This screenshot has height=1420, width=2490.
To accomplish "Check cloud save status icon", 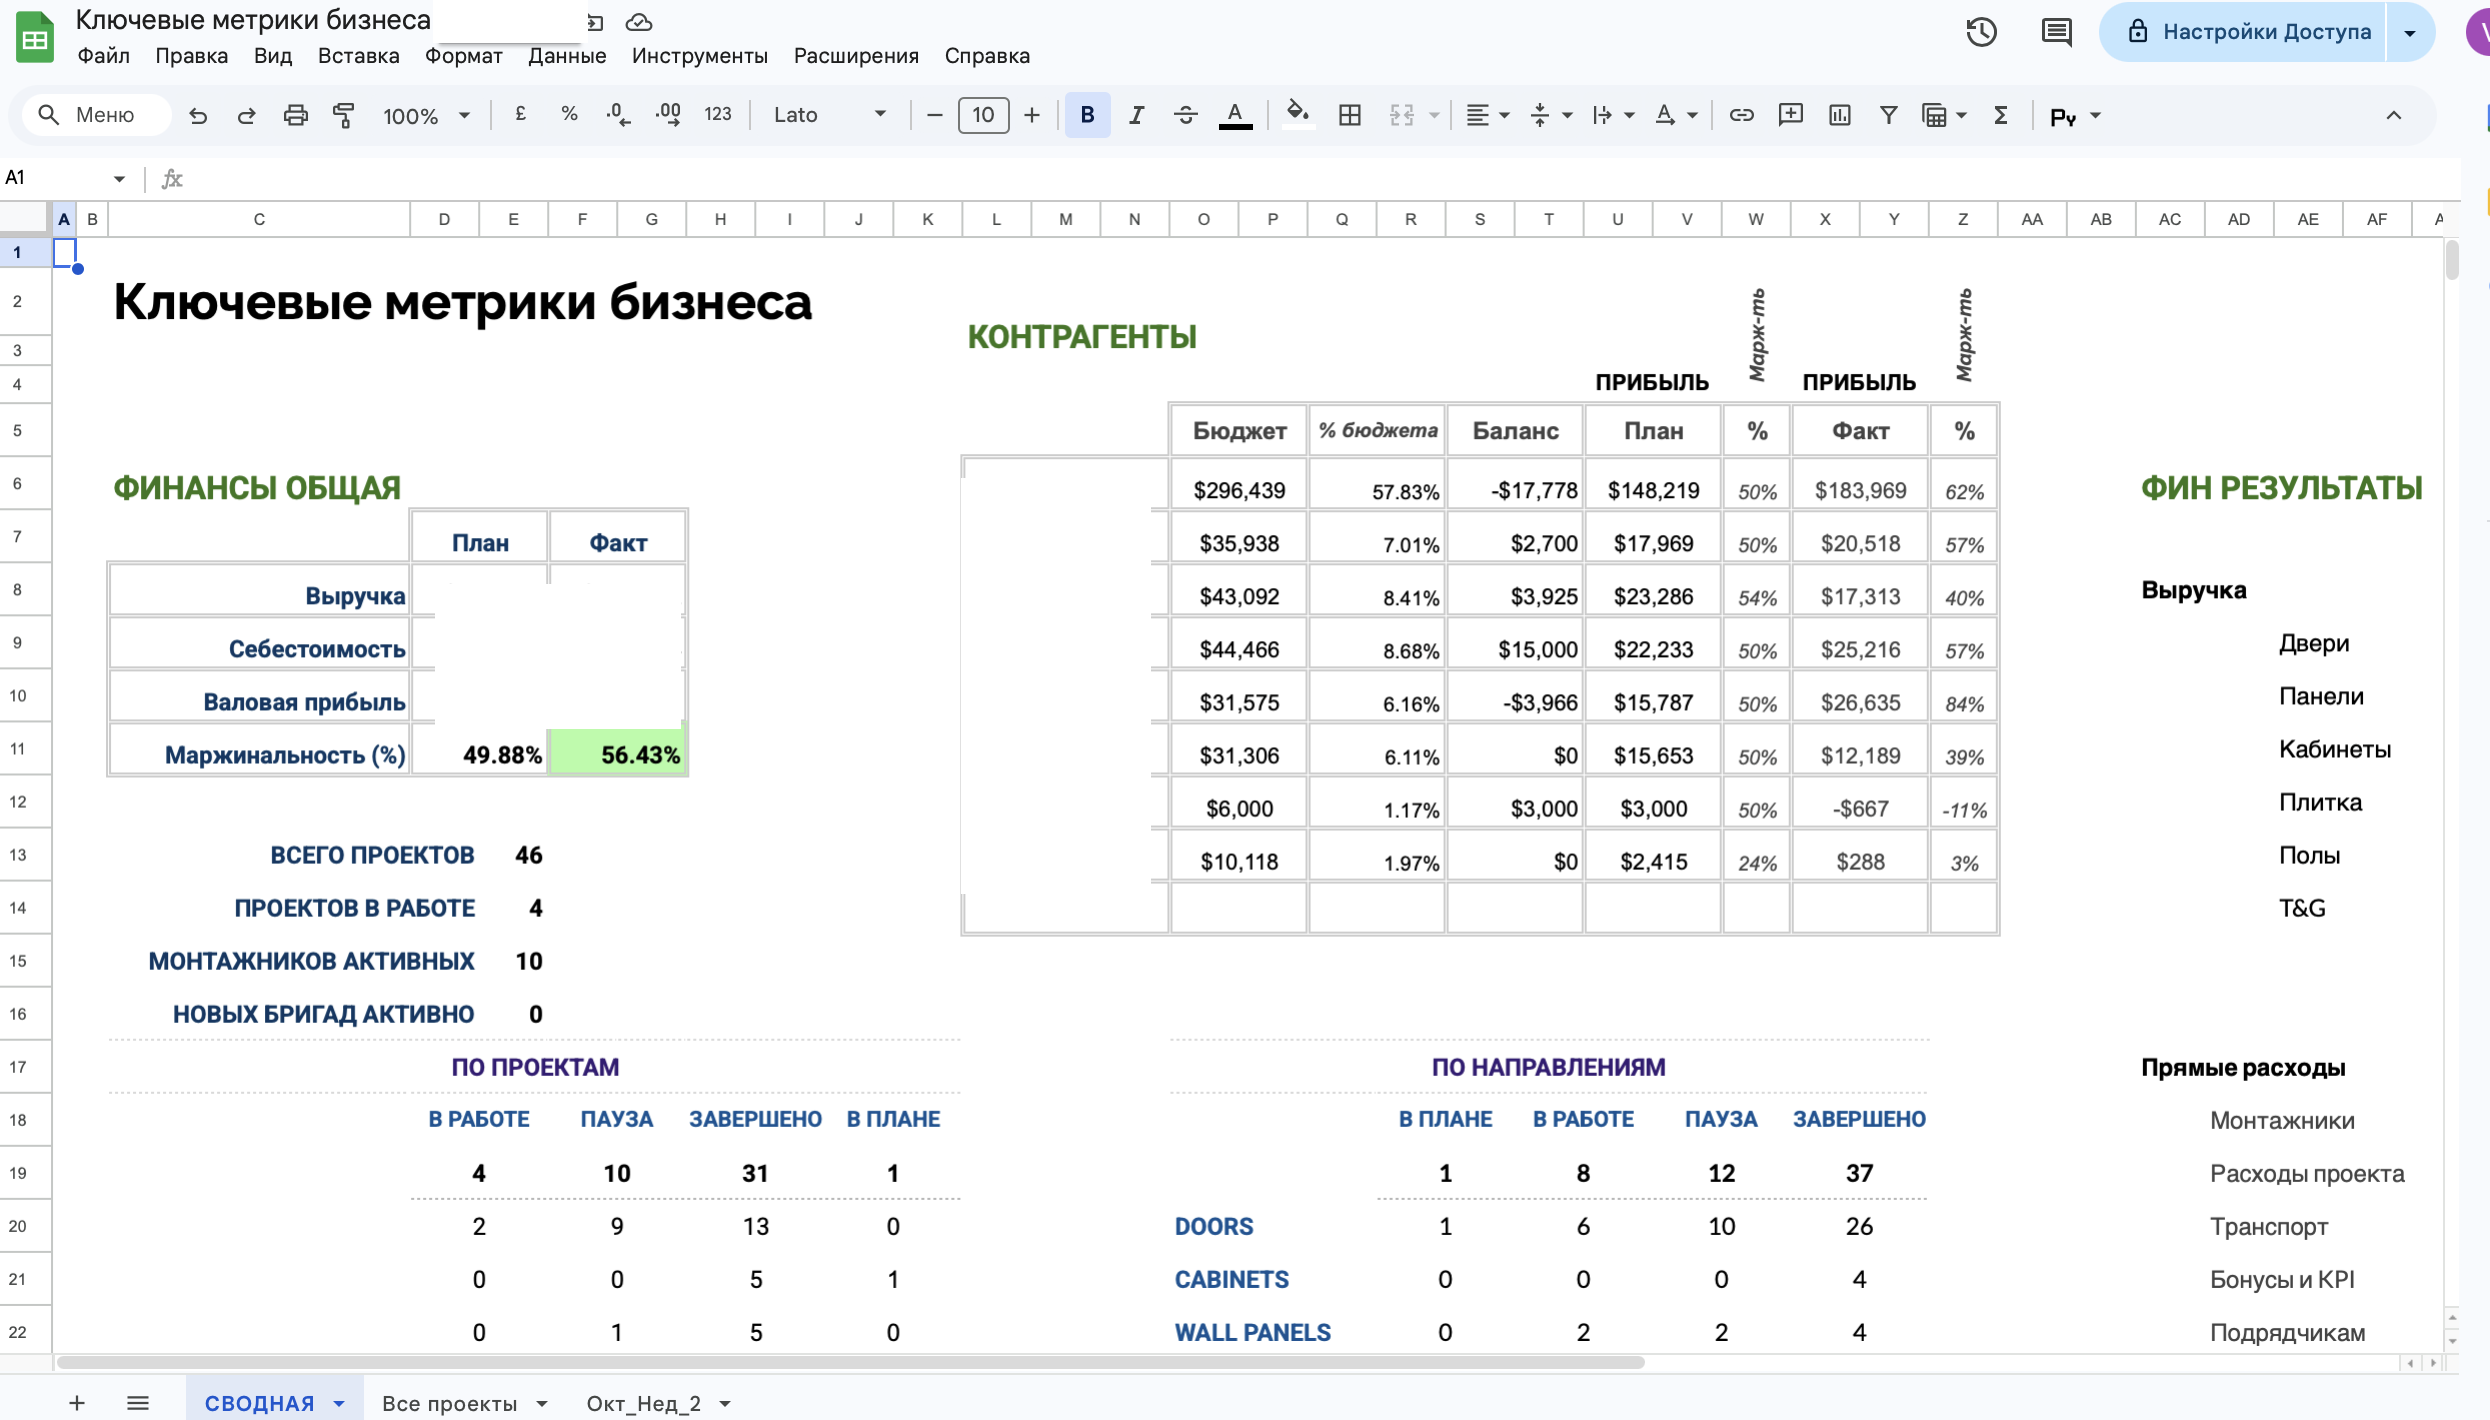I will click(x=638, y=22).
